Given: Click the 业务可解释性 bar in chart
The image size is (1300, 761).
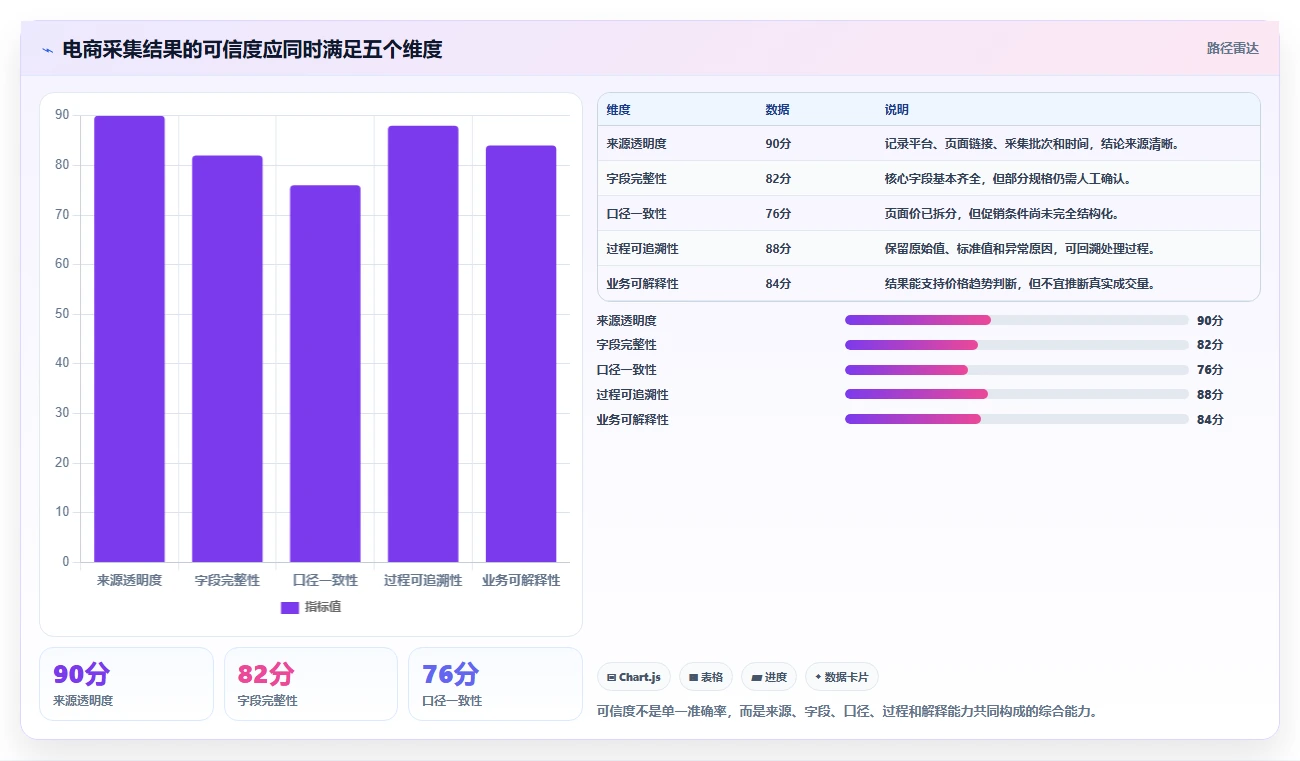Looking at the screenshot, I should [x=521, y=354].
